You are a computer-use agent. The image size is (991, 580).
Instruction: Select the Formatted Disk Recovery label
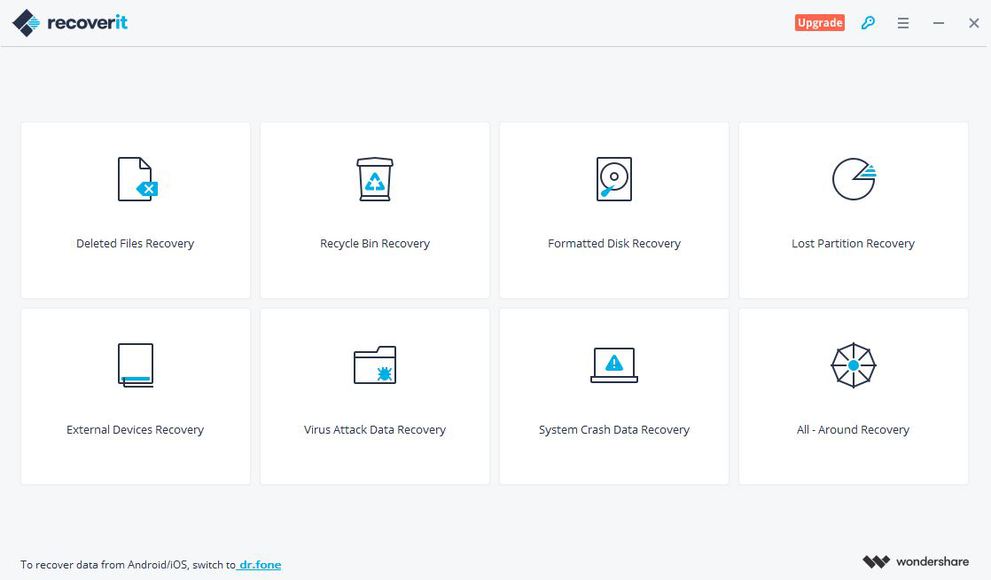tap(614, 243)
